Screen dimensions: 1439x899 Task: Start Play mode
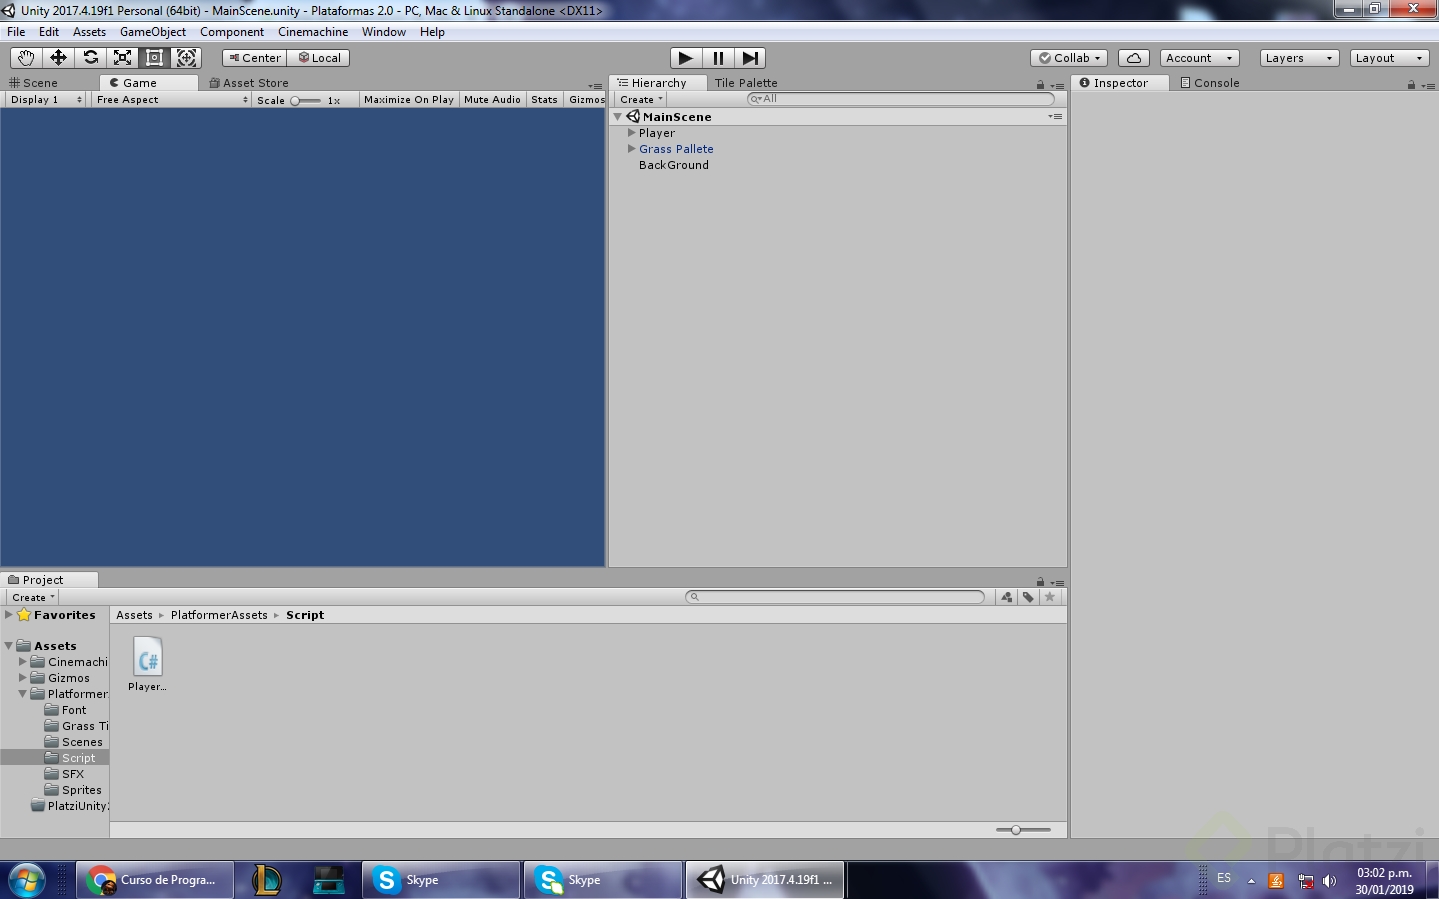(685, 58)
